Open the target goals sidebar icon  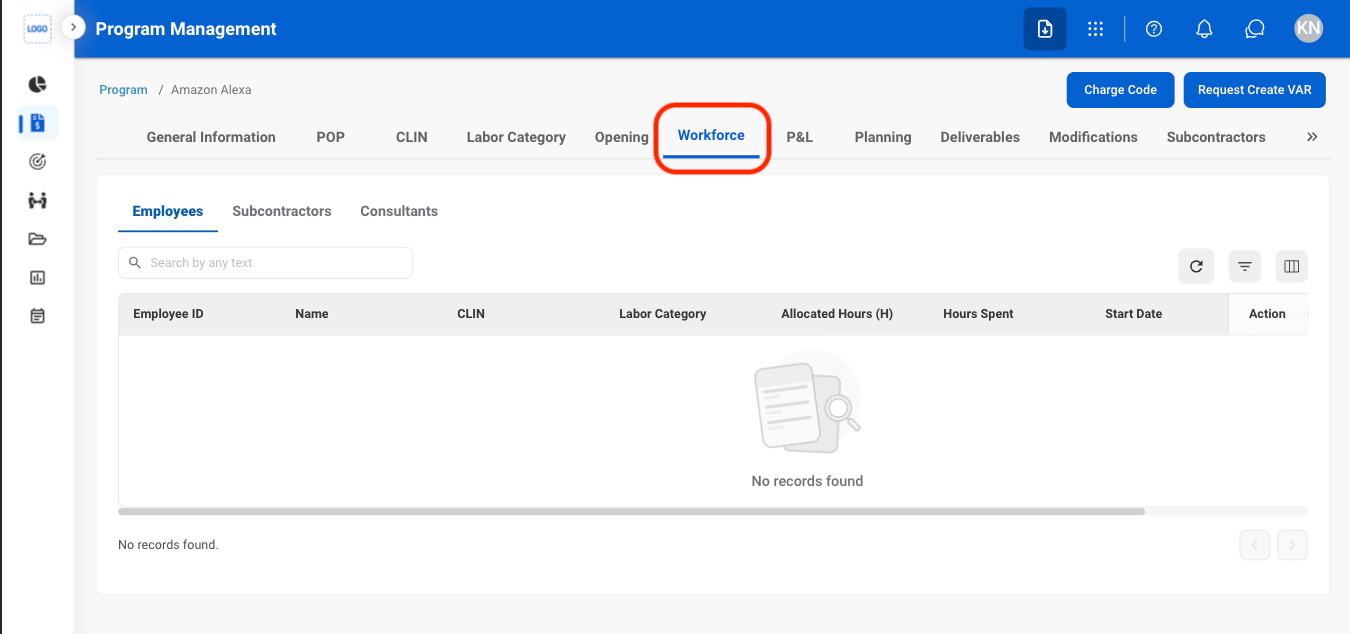coord(37,161)
